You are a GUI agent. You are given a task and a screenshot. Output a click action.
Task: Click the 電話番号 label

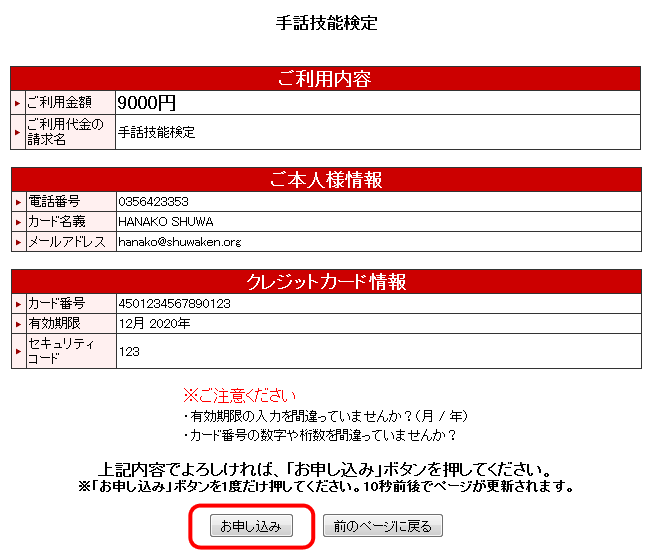click(54, 202)
